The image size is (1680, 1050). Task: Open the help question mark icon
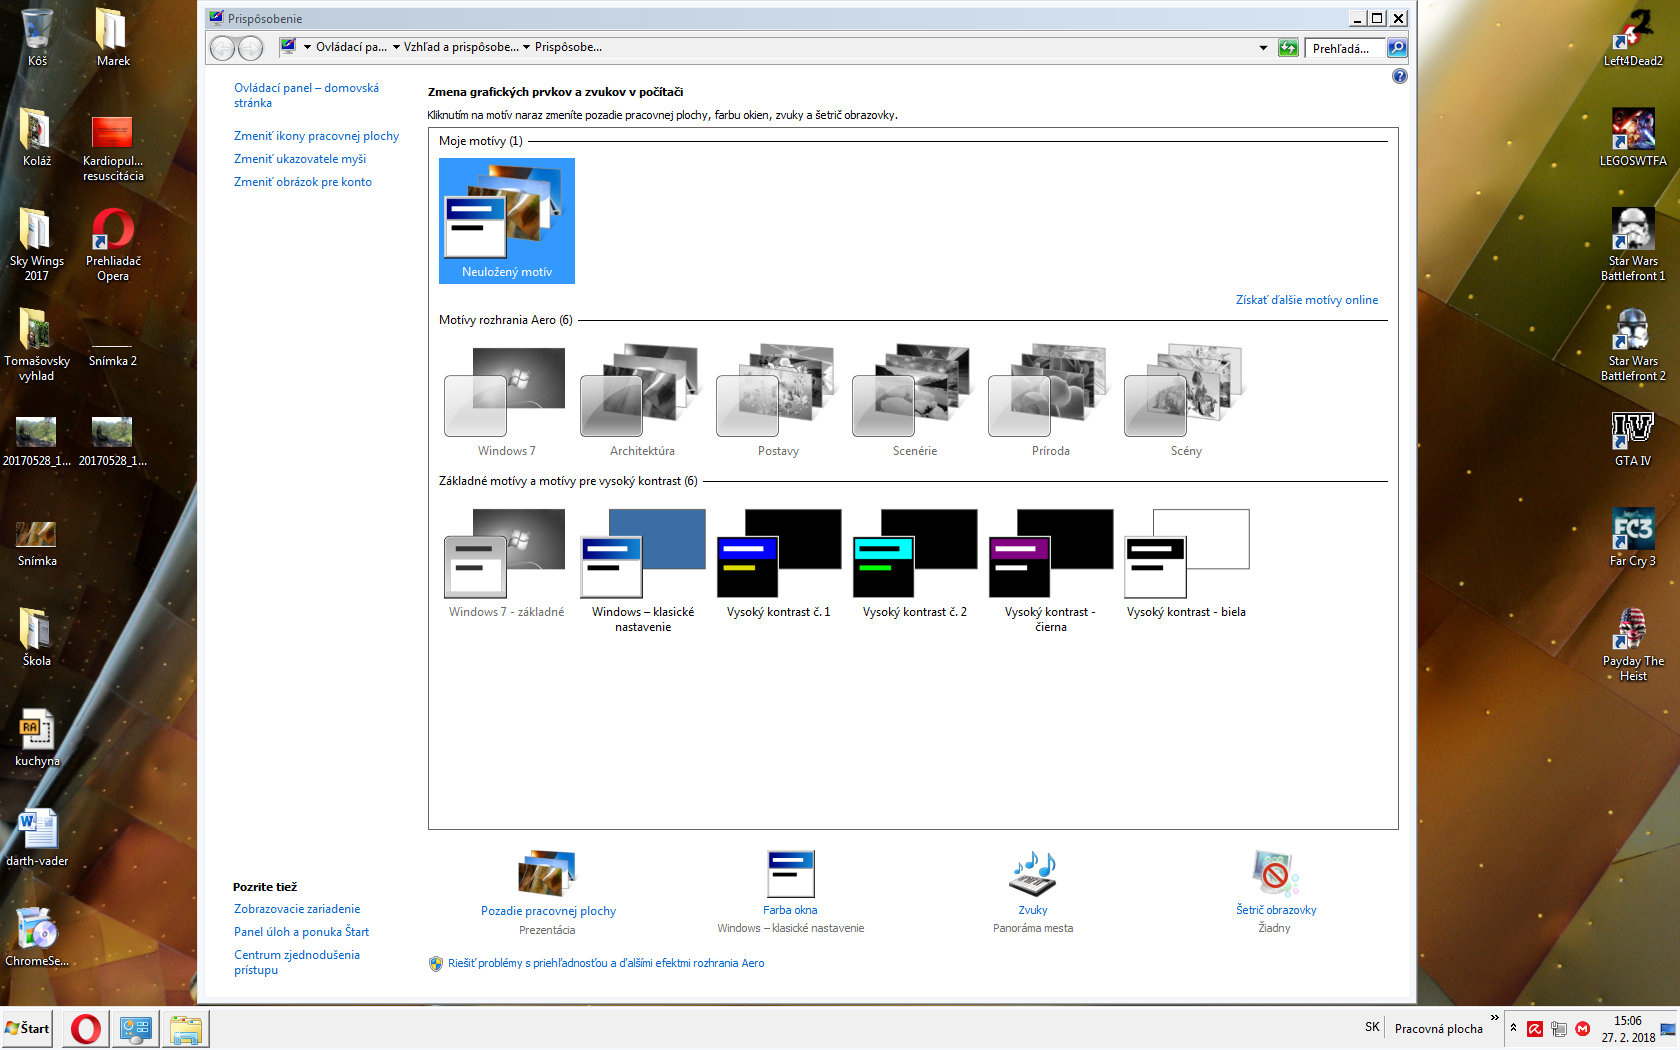(1399, 76)
